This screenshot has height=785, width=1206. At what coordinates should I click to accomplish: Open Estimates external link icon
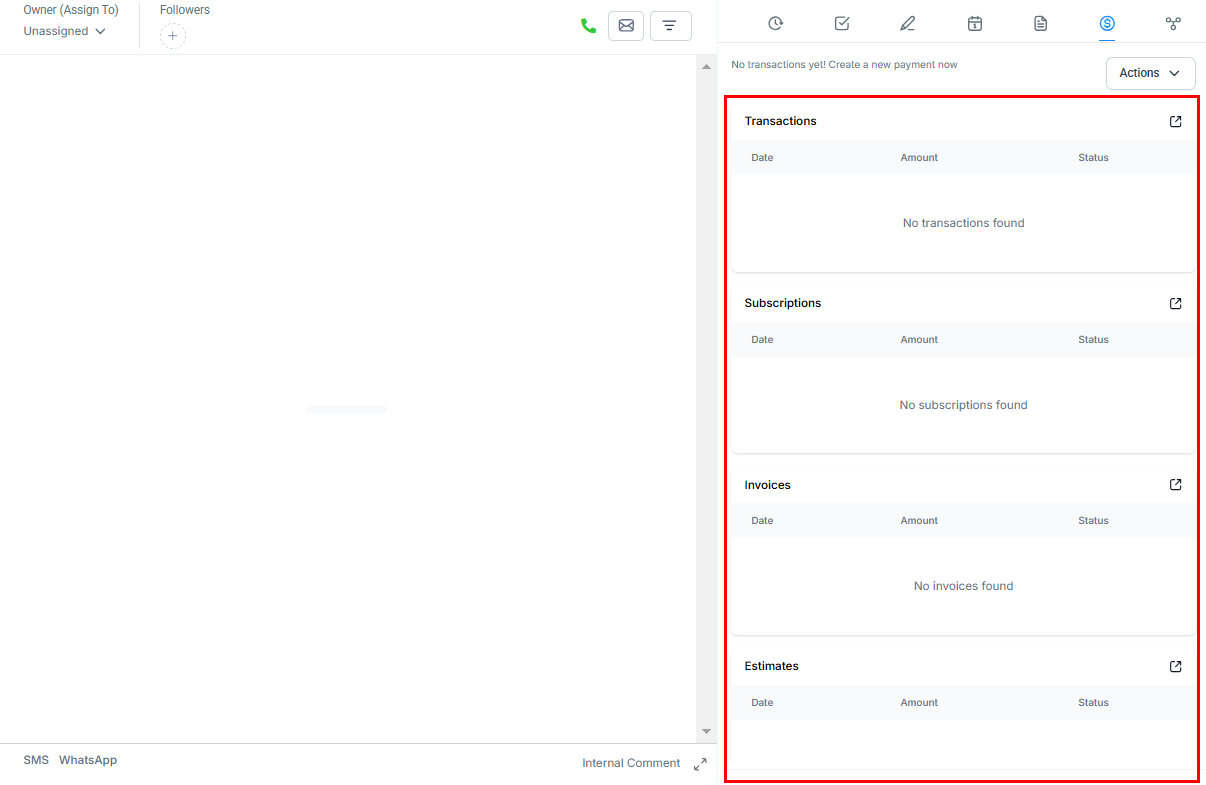(1176, 666)
